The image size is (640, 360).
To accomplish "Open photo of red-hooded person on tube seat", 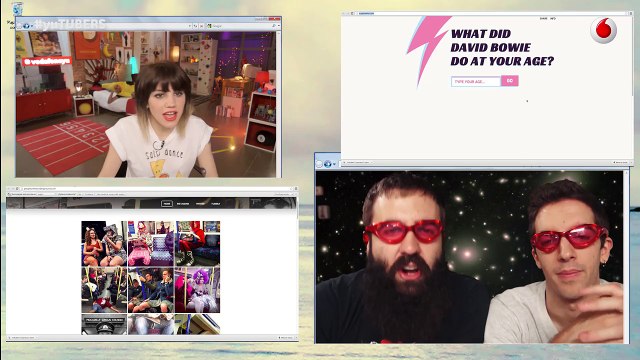I will (x=198, y=244).
